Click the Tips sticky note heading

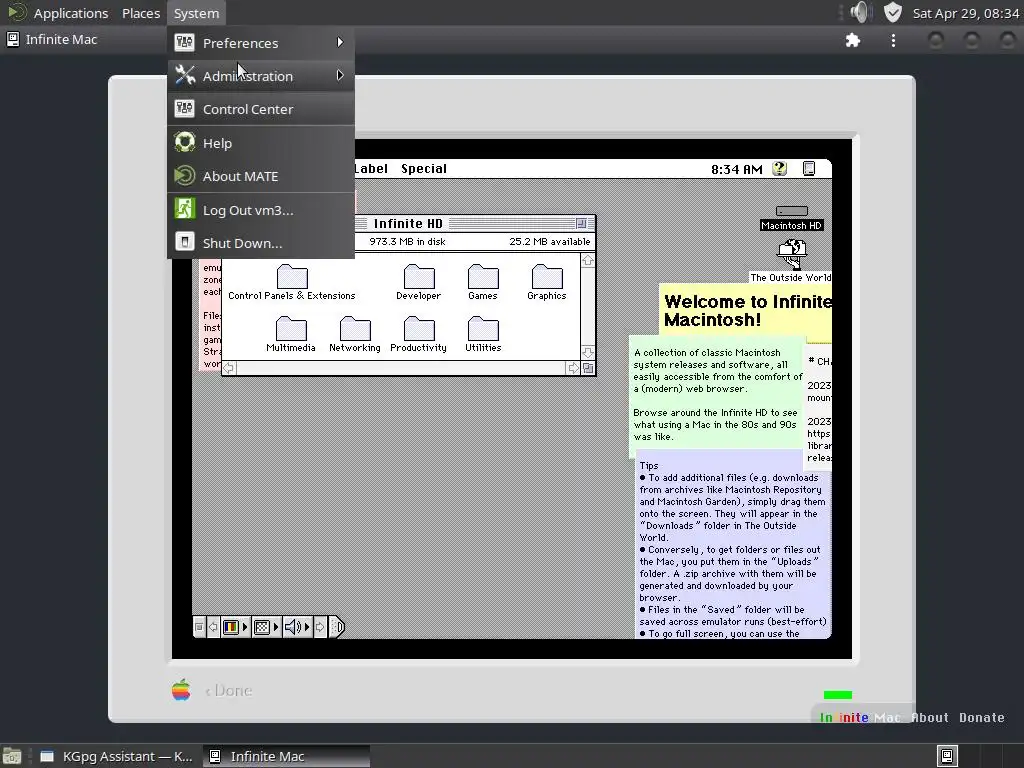point(649,466)
